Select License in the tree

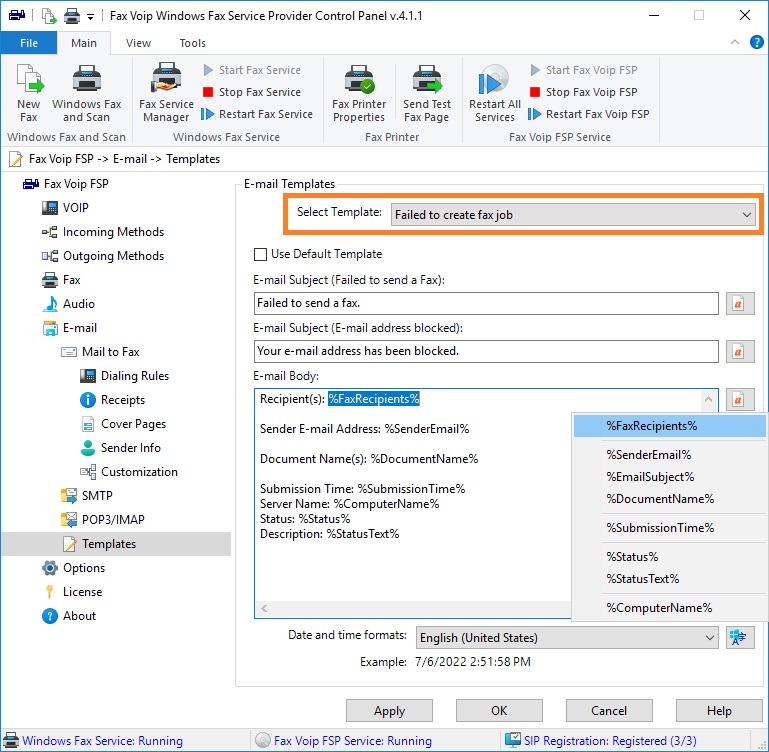[73, 593]
